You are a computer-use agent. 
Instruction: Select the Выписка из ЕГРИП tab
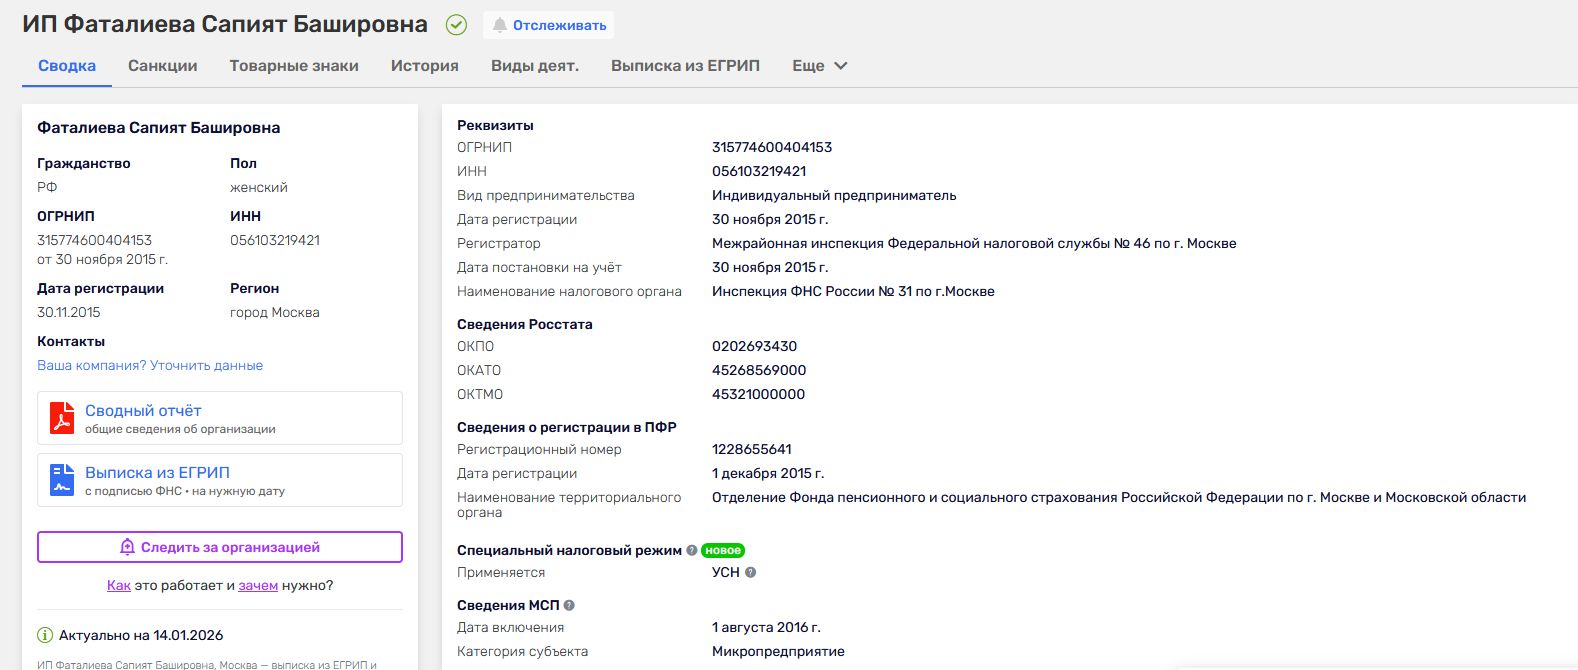click(685, 66)
